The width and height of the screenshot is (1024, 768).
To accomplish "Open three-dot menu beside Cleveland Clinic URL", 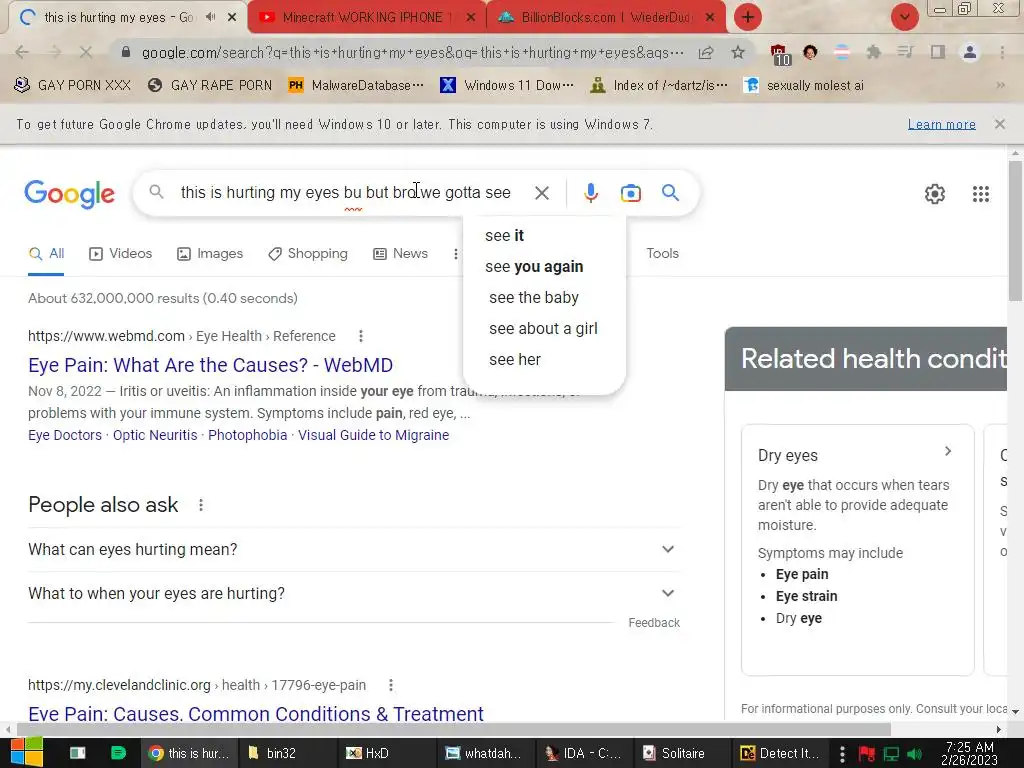I will tap(391, 685).
